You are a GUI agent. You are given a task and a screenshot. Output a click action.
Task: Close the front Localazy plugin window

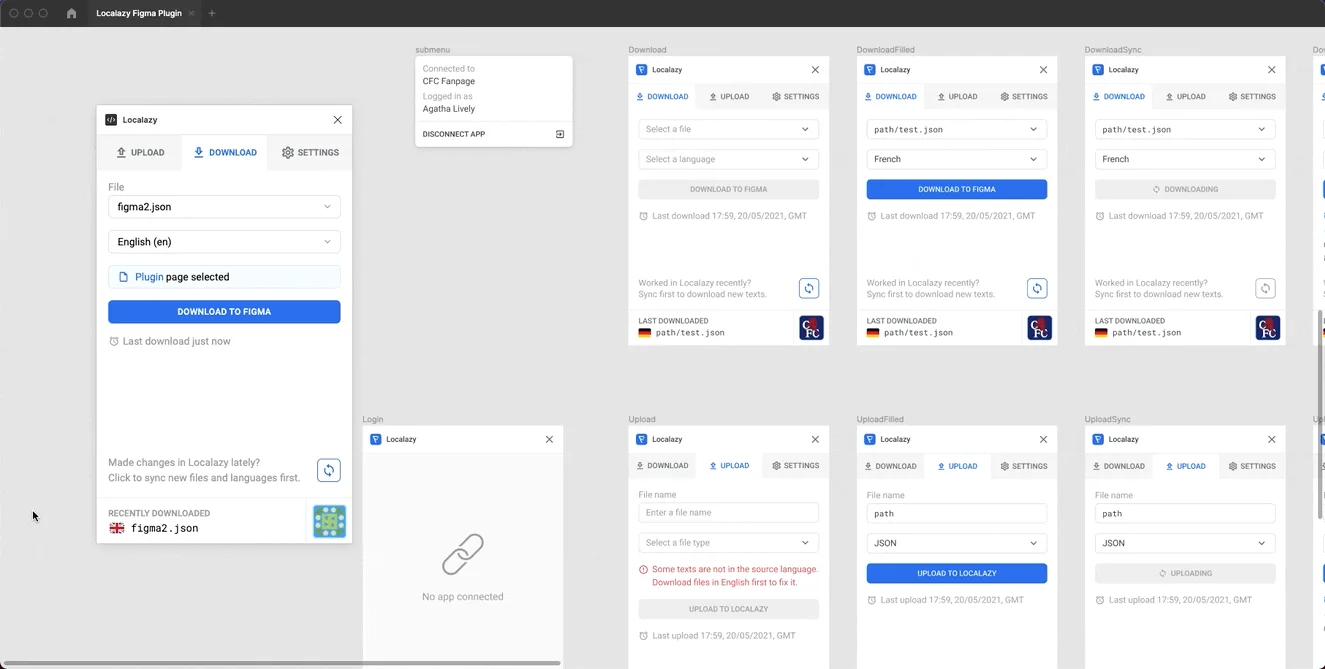(337, 120)
